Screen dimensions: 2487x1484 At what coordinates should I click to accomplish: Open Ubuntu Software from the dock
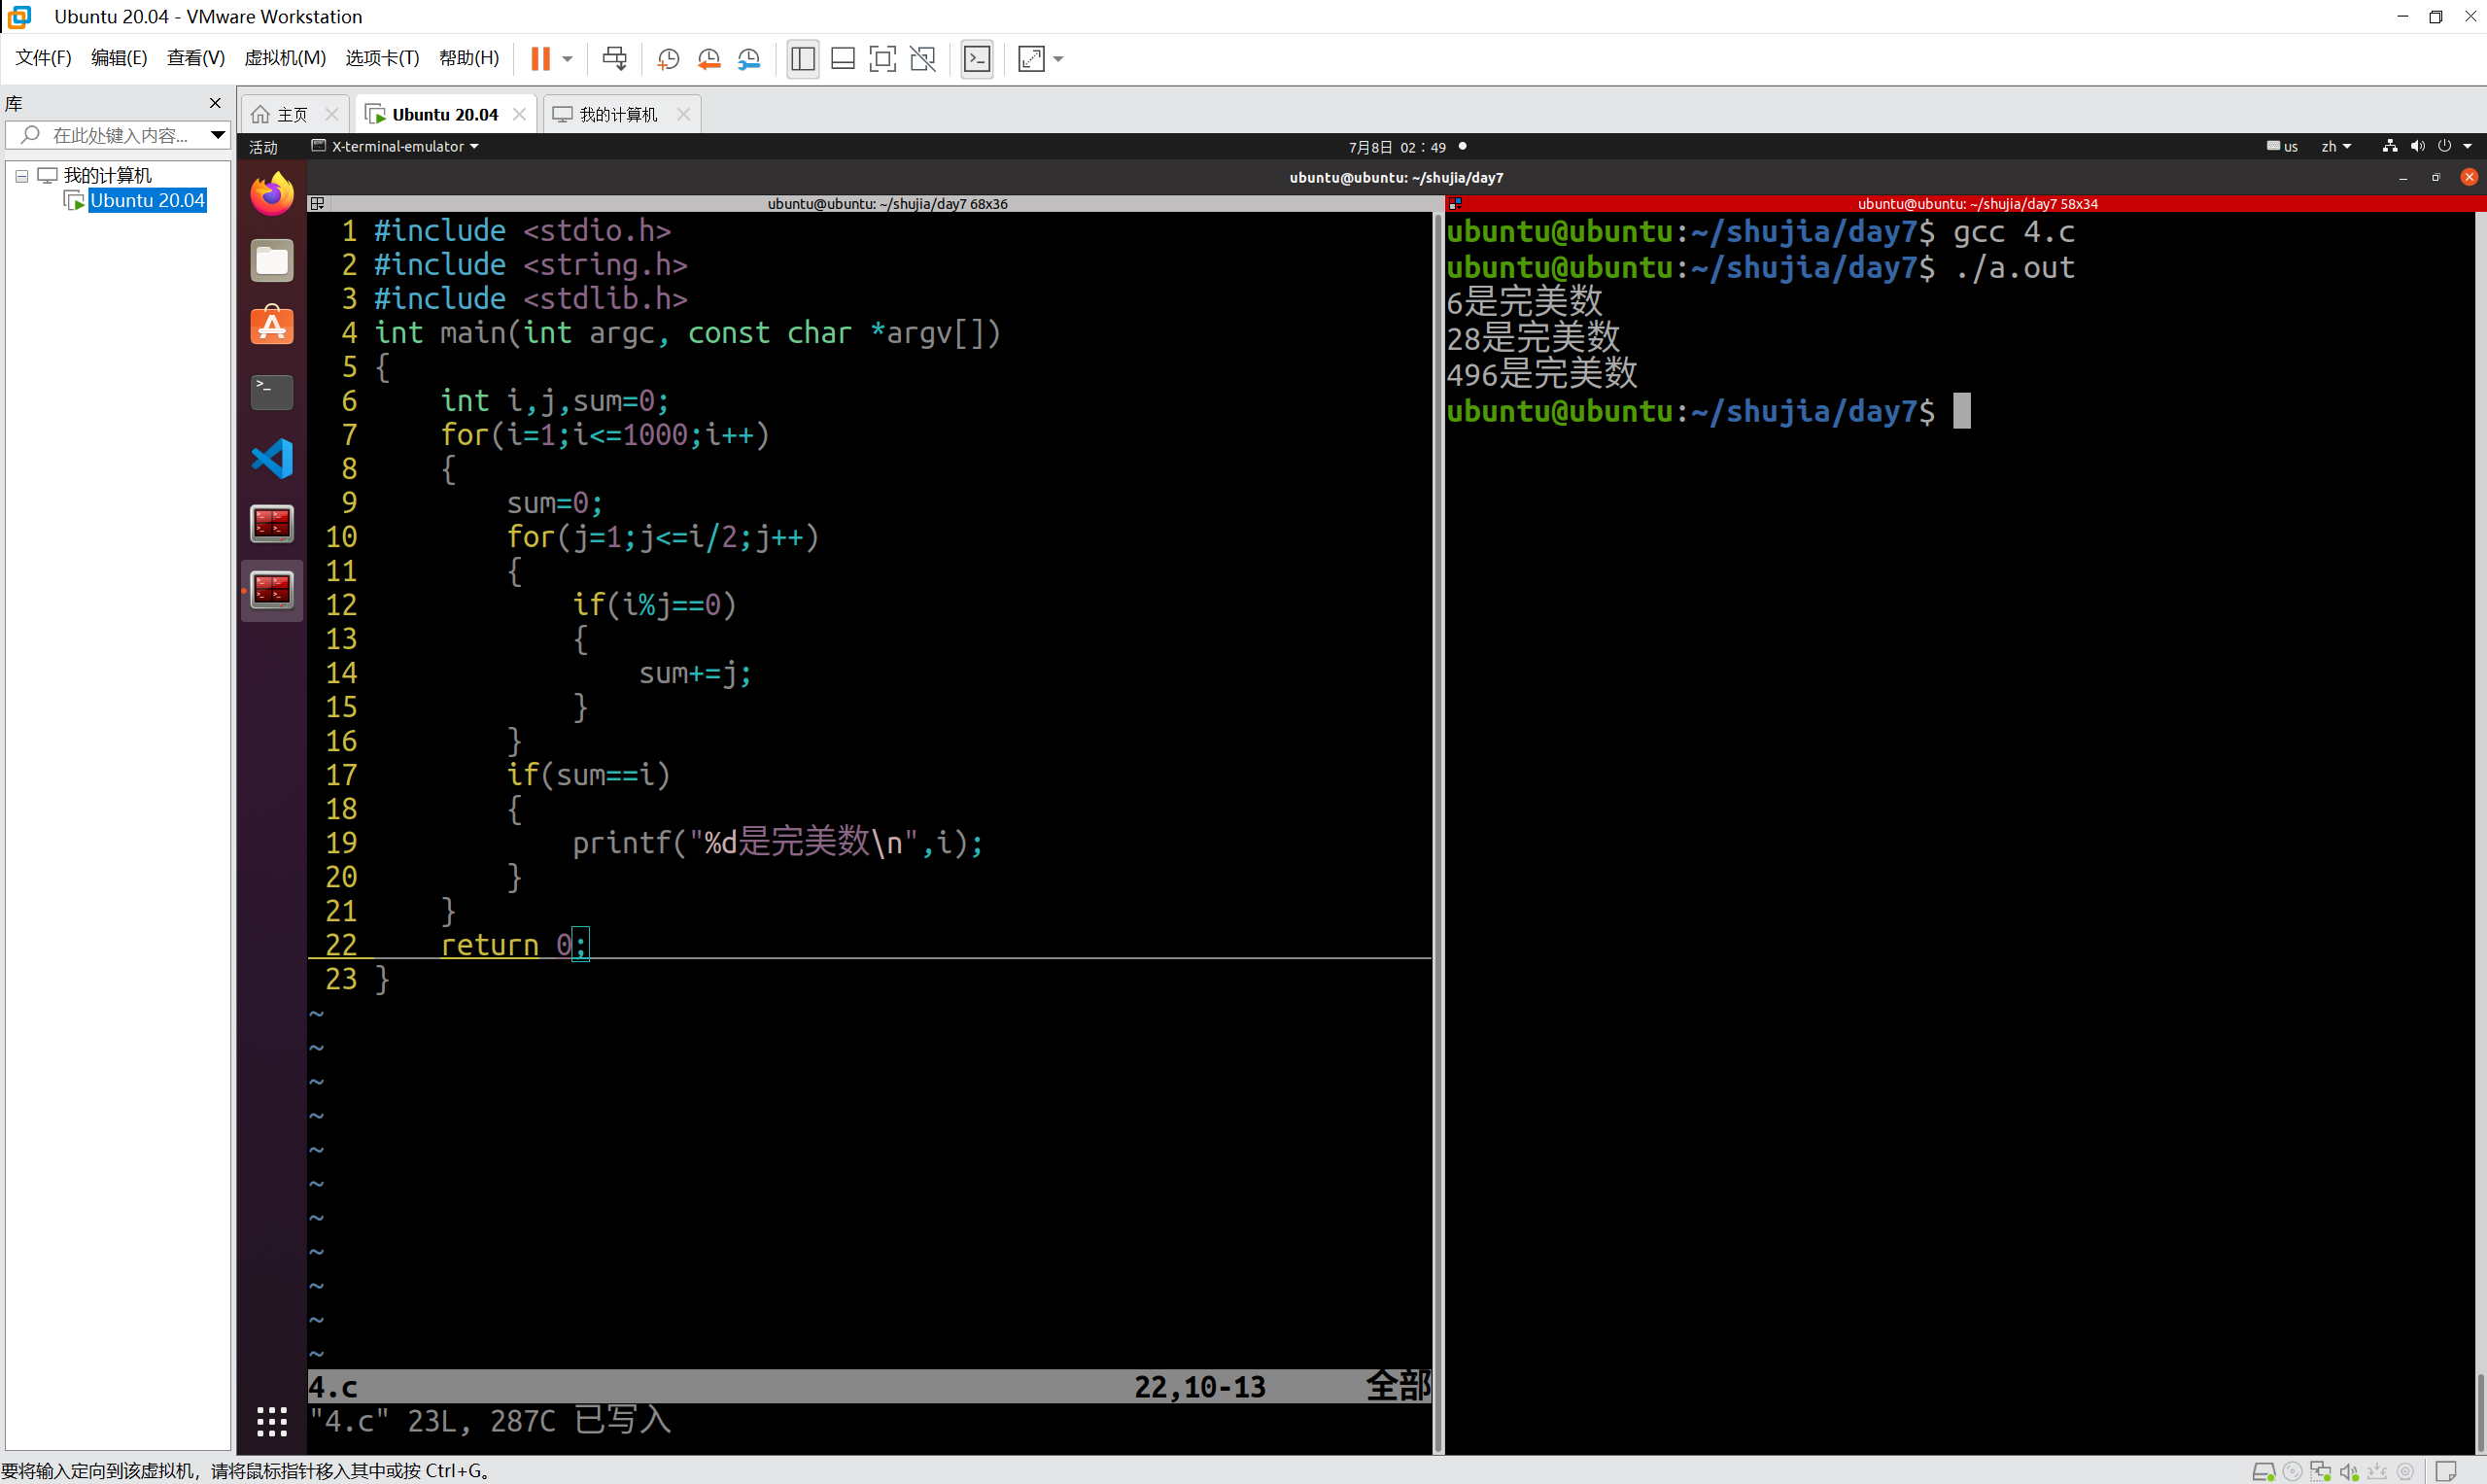pyautogui.click(x=271, y=325)
